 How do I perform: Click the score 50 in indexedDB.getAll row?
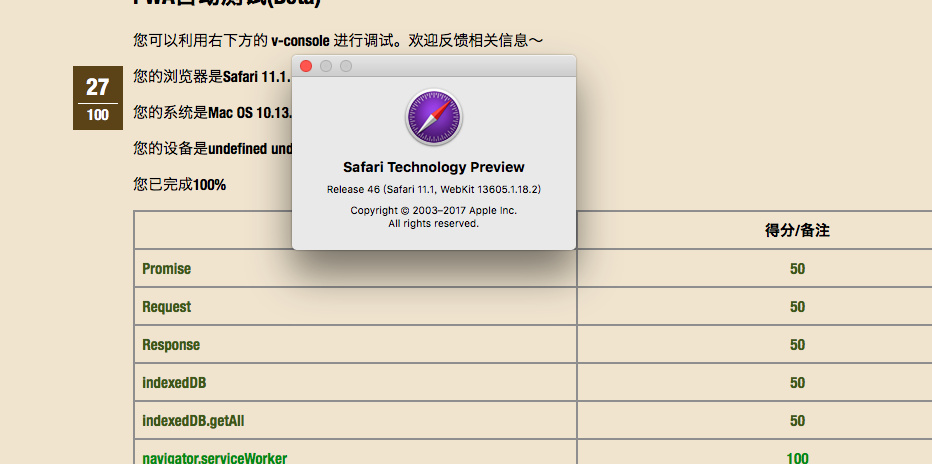(797, 421)
